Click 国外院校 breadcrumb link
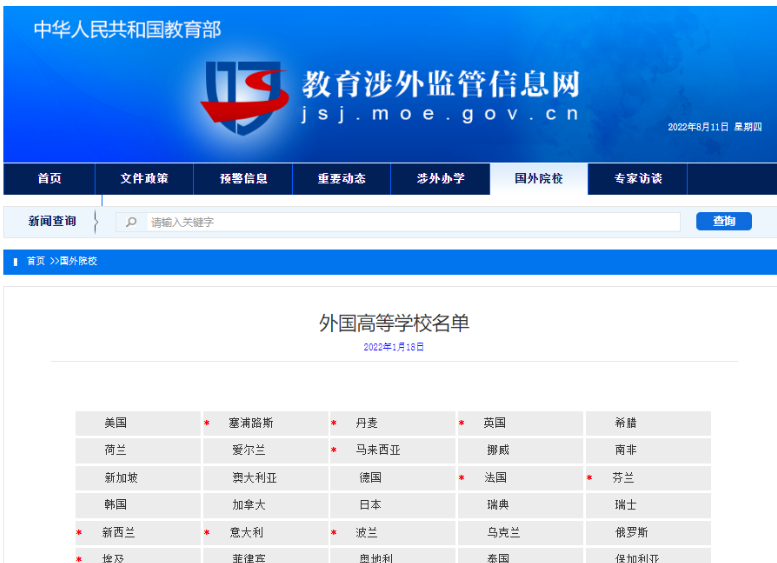The height and width of the screenshot is (563, 777). click(x=77, y=261)
